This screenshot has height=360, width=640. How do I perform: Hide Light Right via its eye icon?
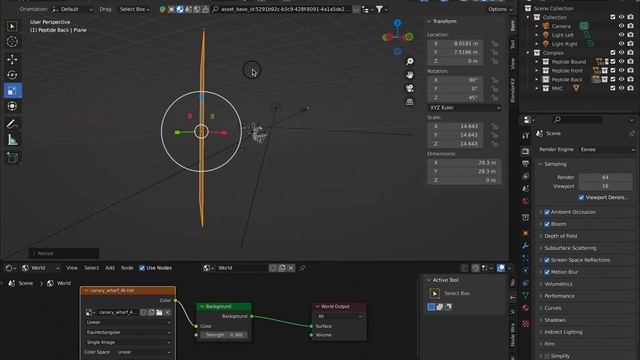pos(621,44)
